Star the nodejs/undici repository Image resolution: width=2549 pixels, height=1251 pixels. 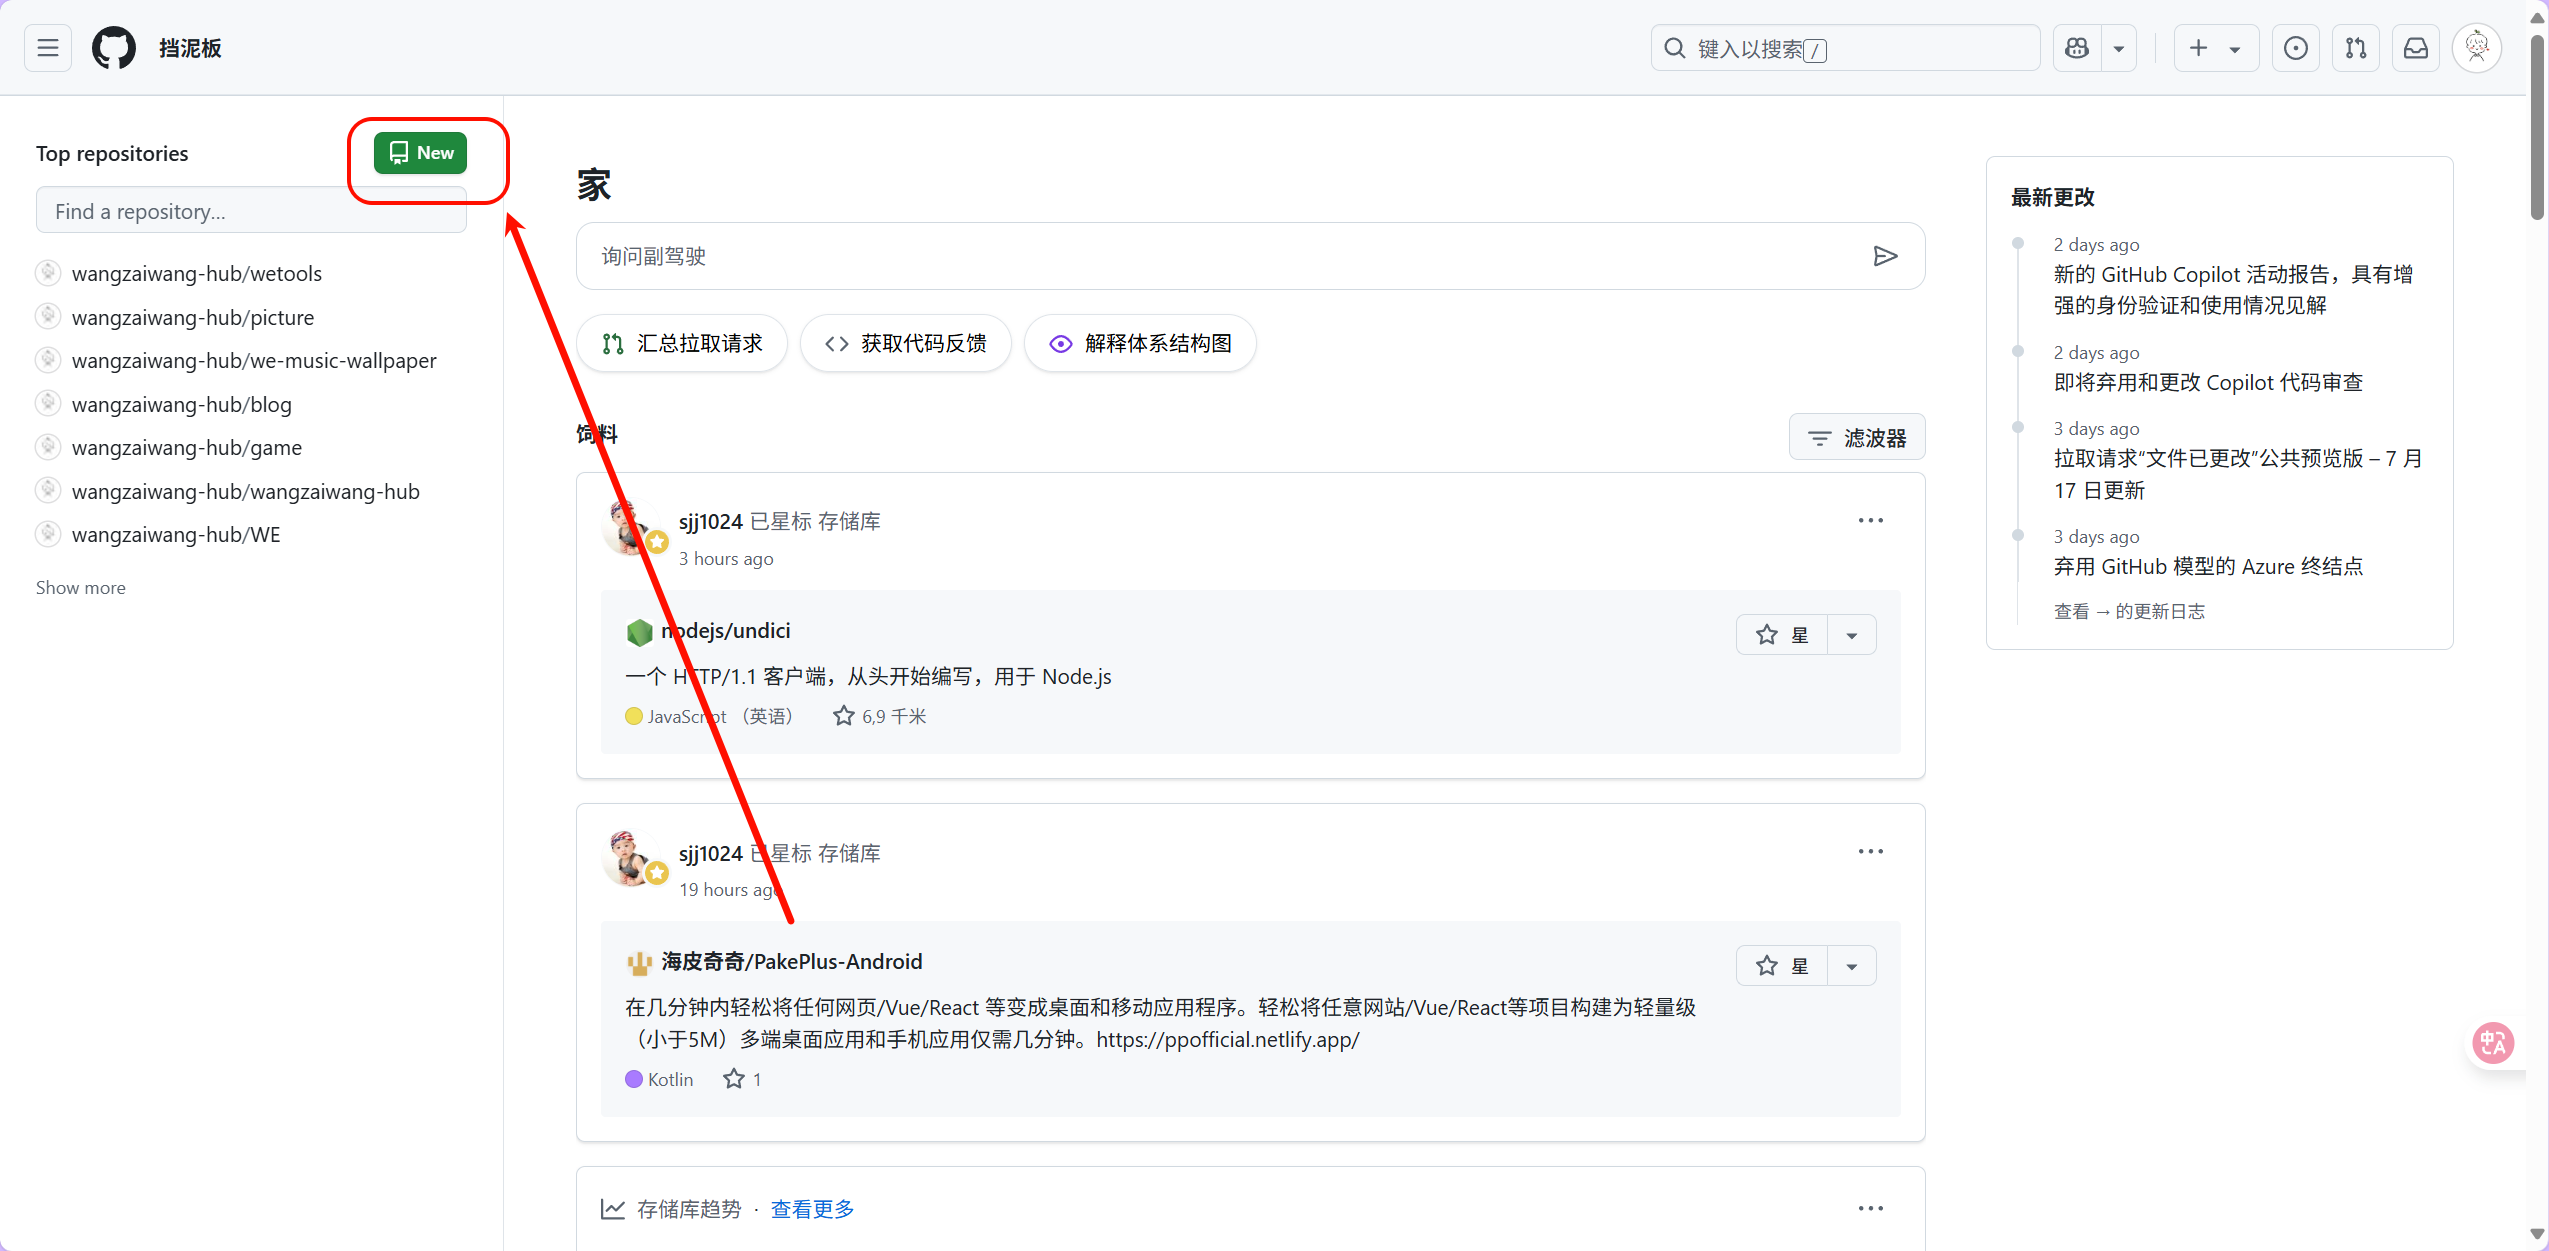pyautogui.click(x=1783, y=636)
